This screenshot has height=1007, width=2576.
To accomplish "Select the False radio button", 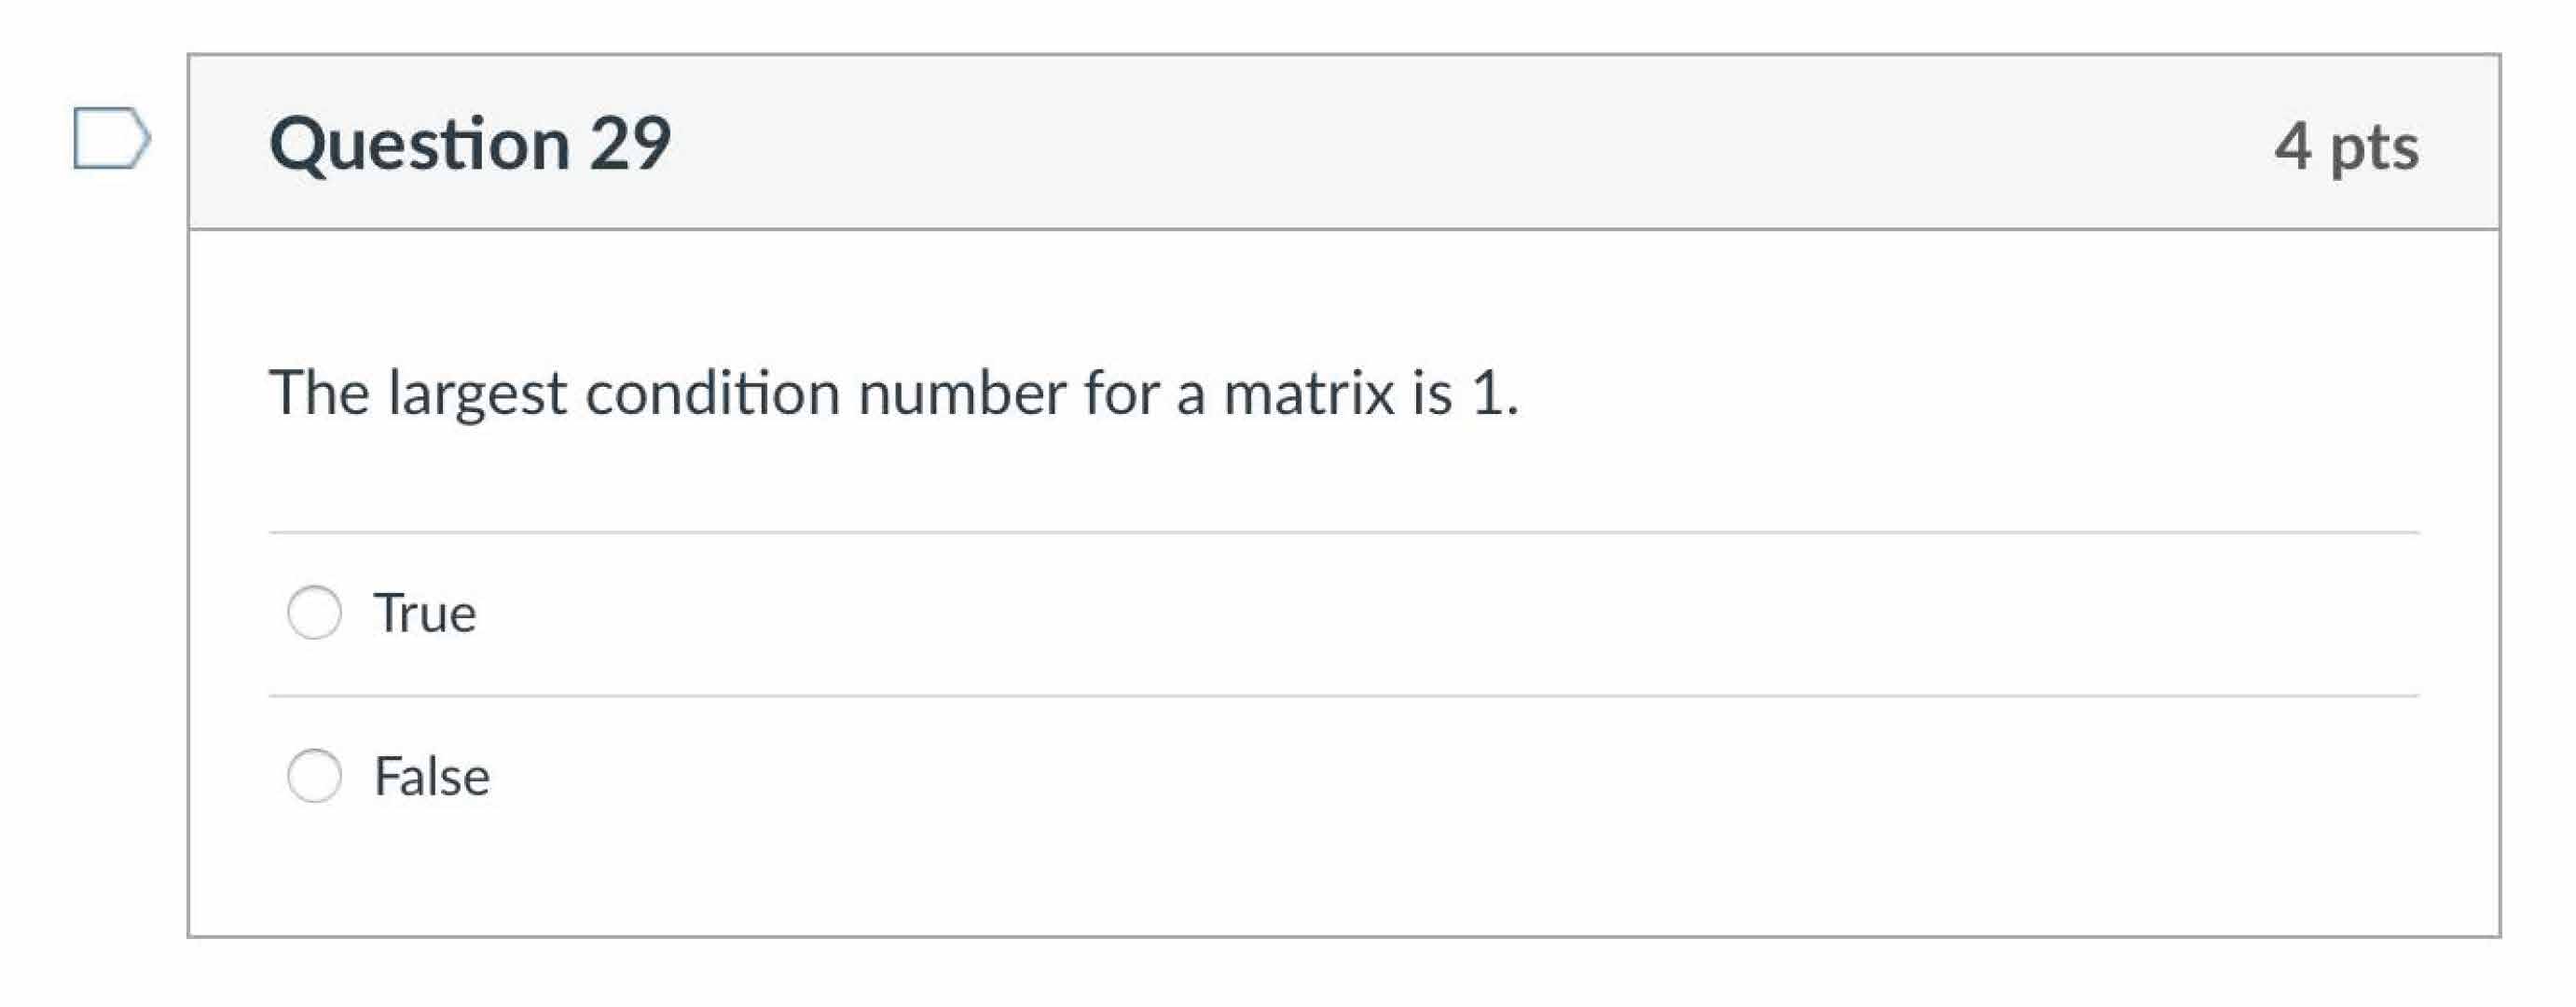I will pos(314,776).
